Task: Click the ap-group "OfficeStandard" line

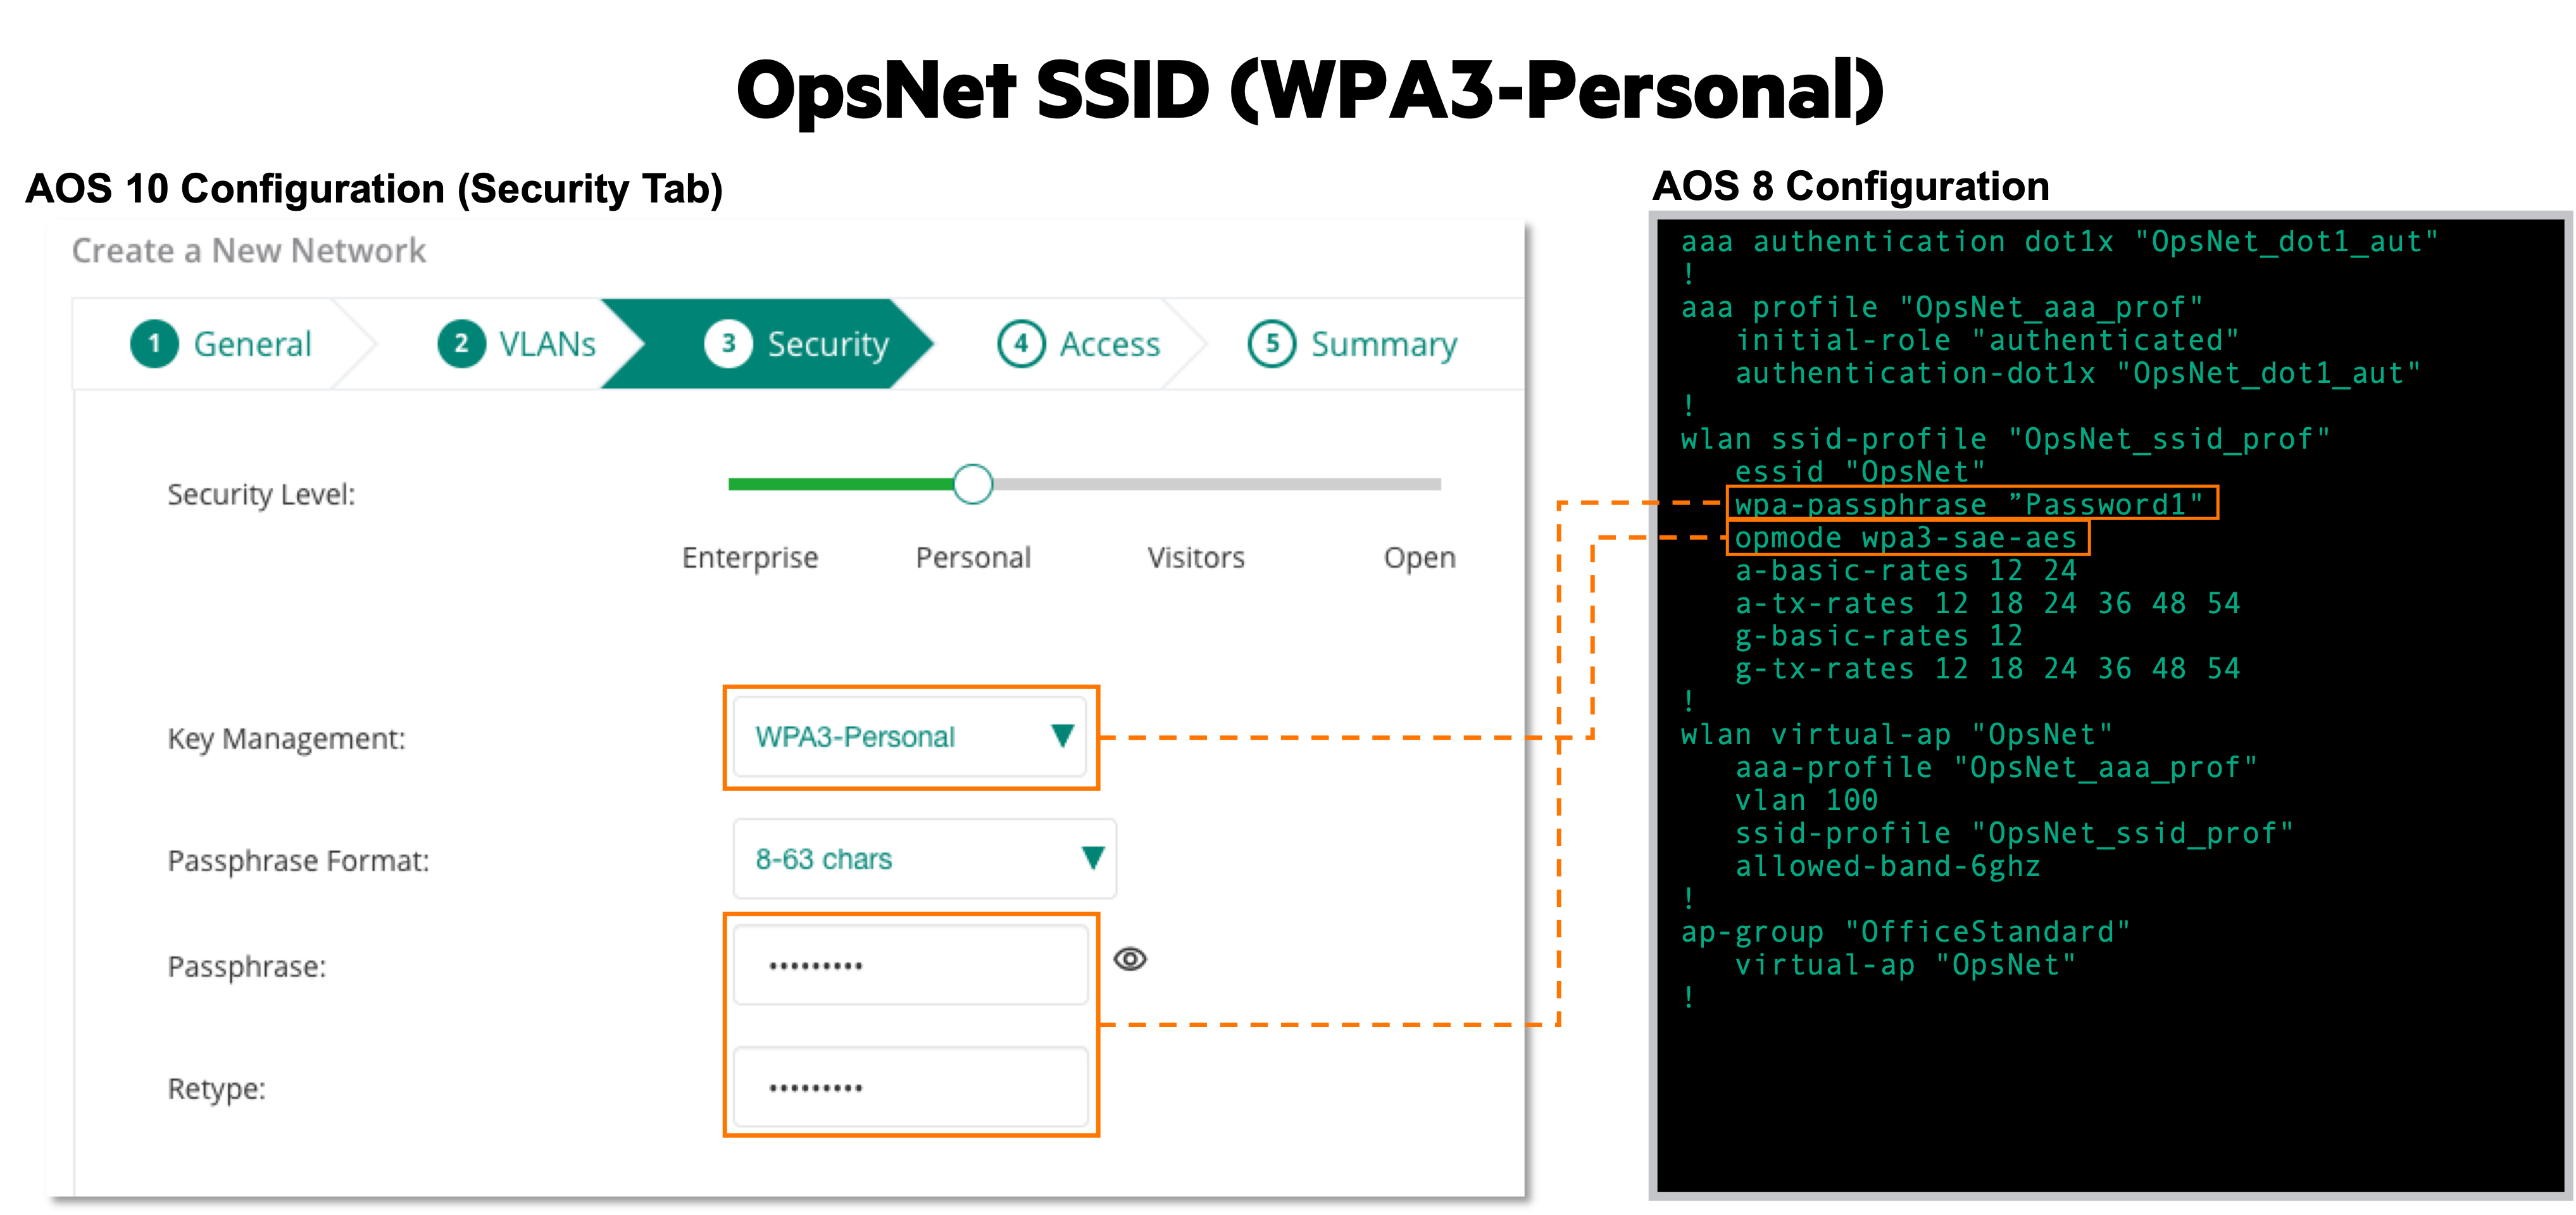Action: click(1905, 932)
